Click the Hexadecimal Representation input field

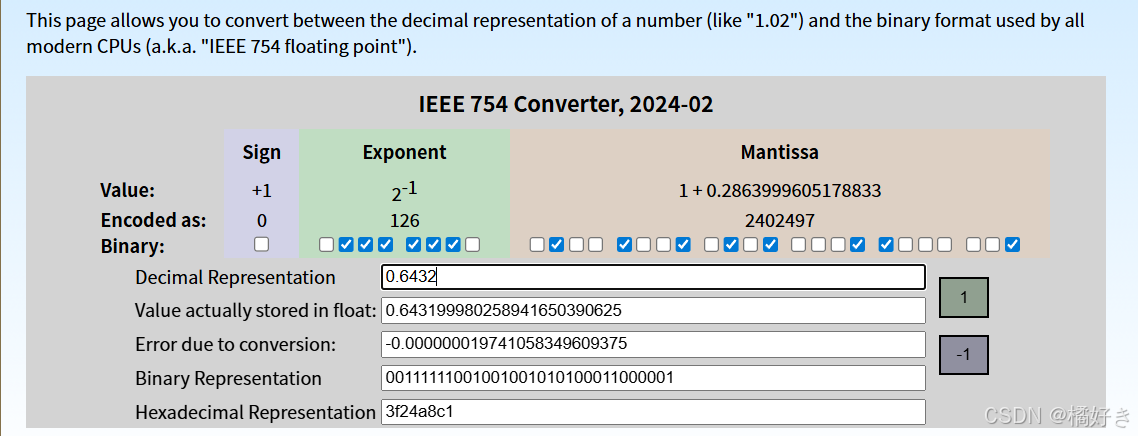point(653,412)
